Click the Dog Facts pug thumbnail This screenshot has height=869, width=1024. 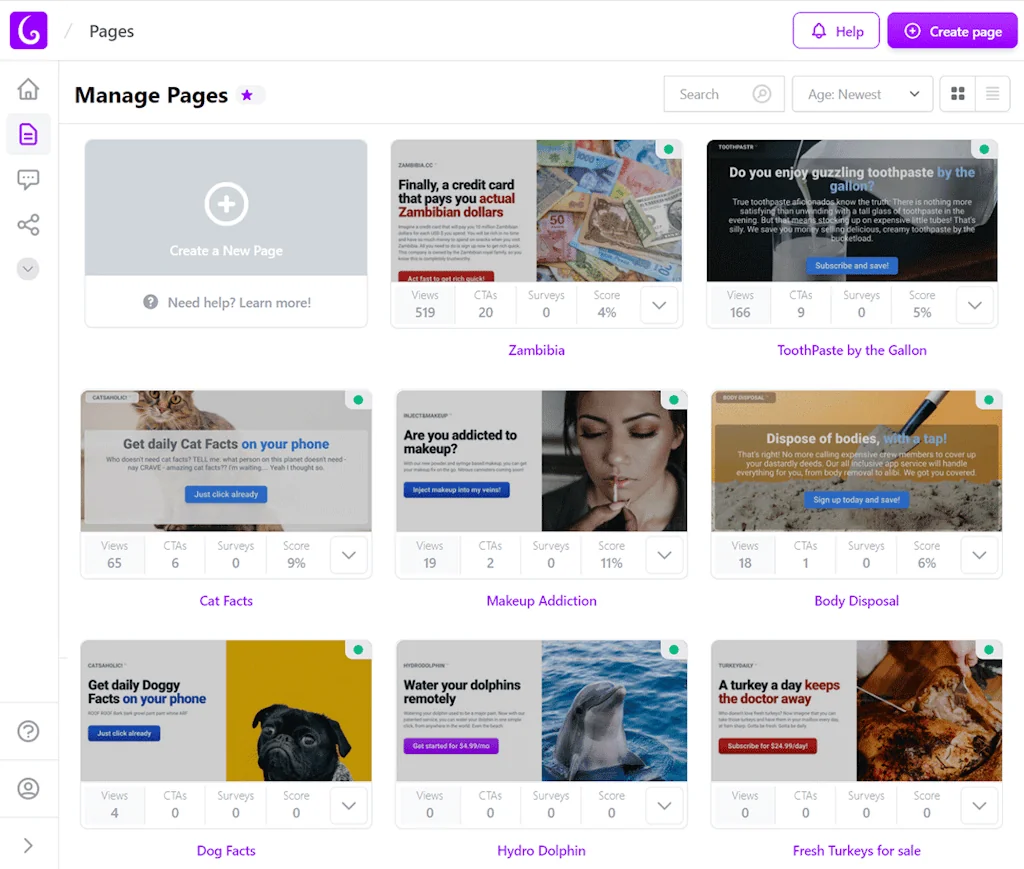[226, 711]
